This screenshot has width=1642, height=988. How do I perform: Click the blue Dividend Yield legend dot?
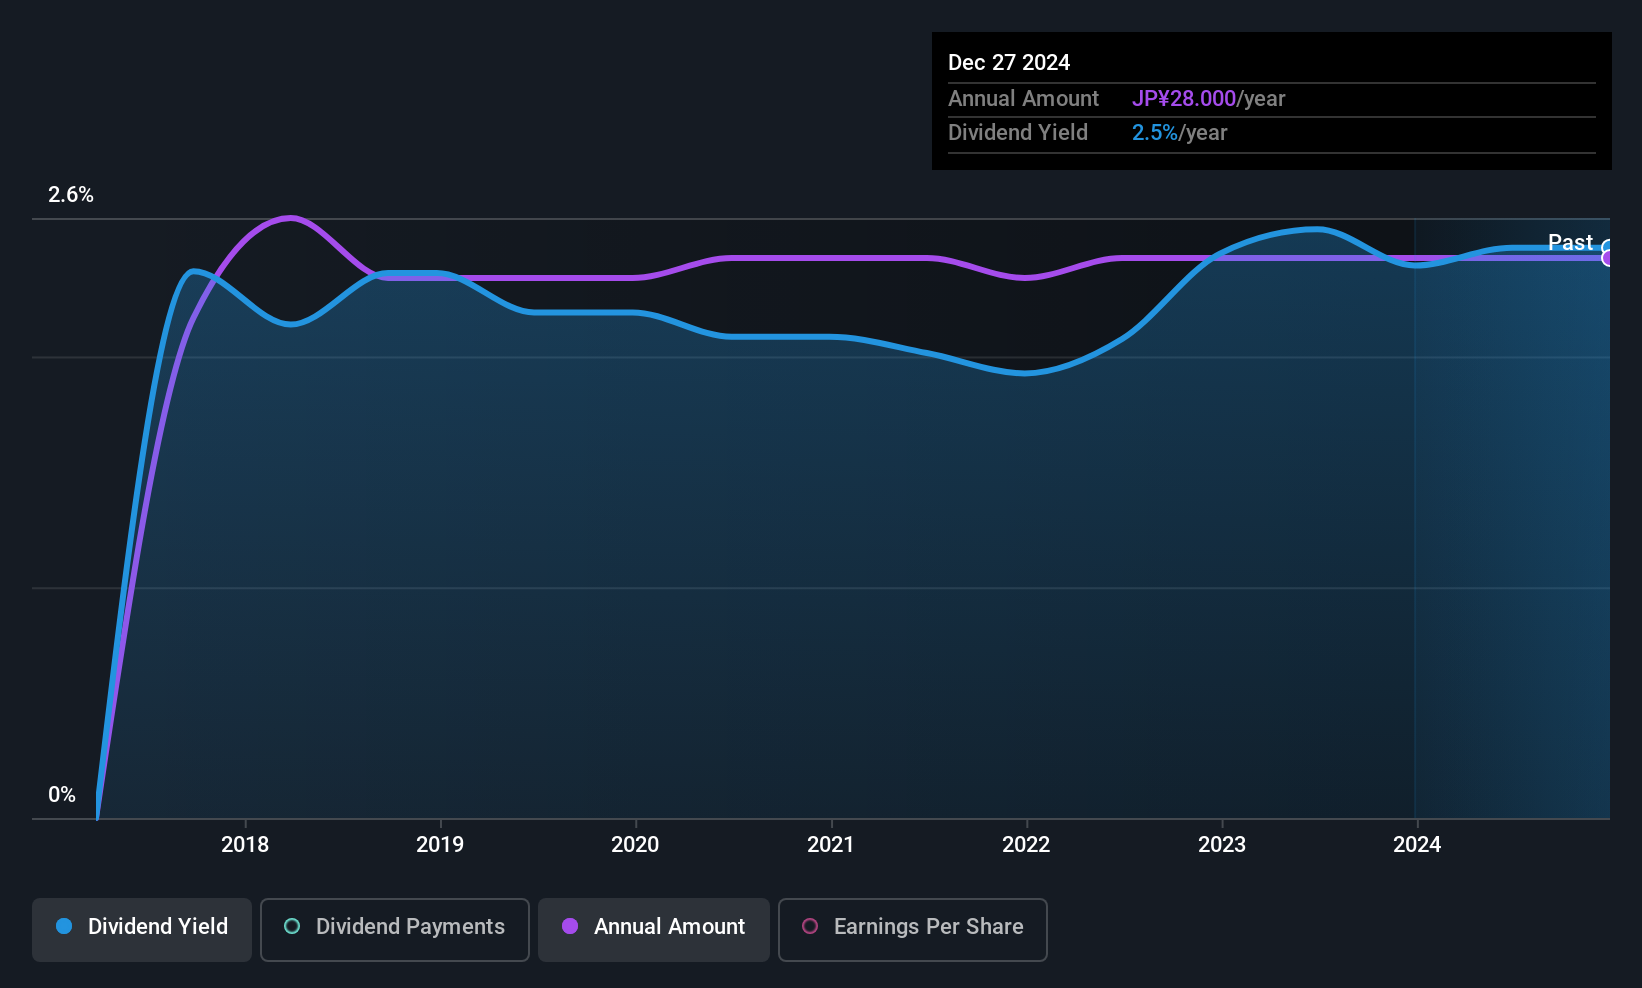pyautogui.click(x=64, y=926)
